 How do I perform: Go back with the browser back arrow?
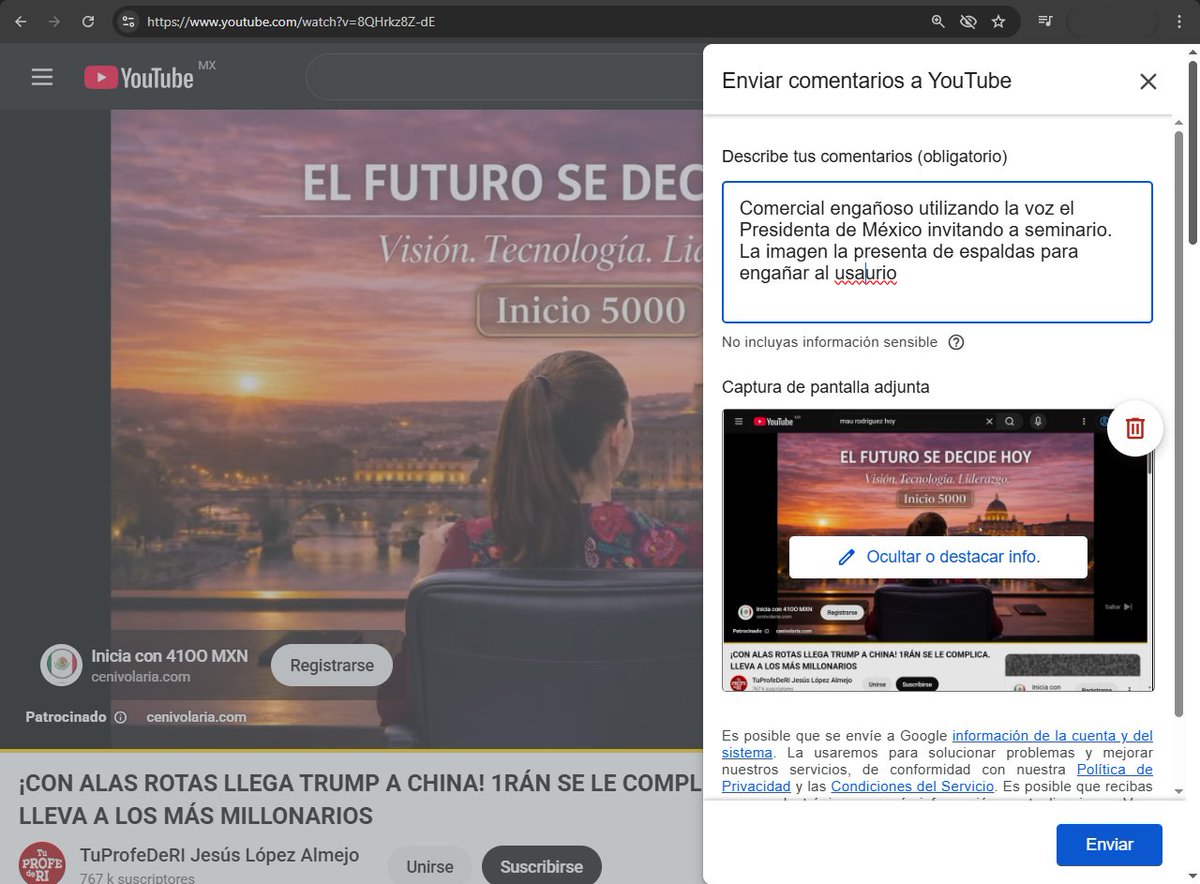tap(20, 21)
